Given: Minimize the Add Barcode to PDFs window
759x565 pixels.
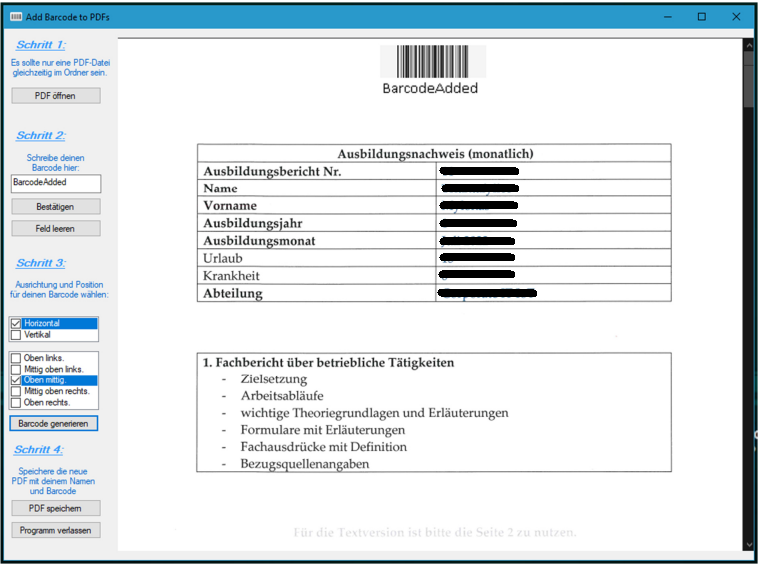Looking at the screenshot, I should [668, 17].
